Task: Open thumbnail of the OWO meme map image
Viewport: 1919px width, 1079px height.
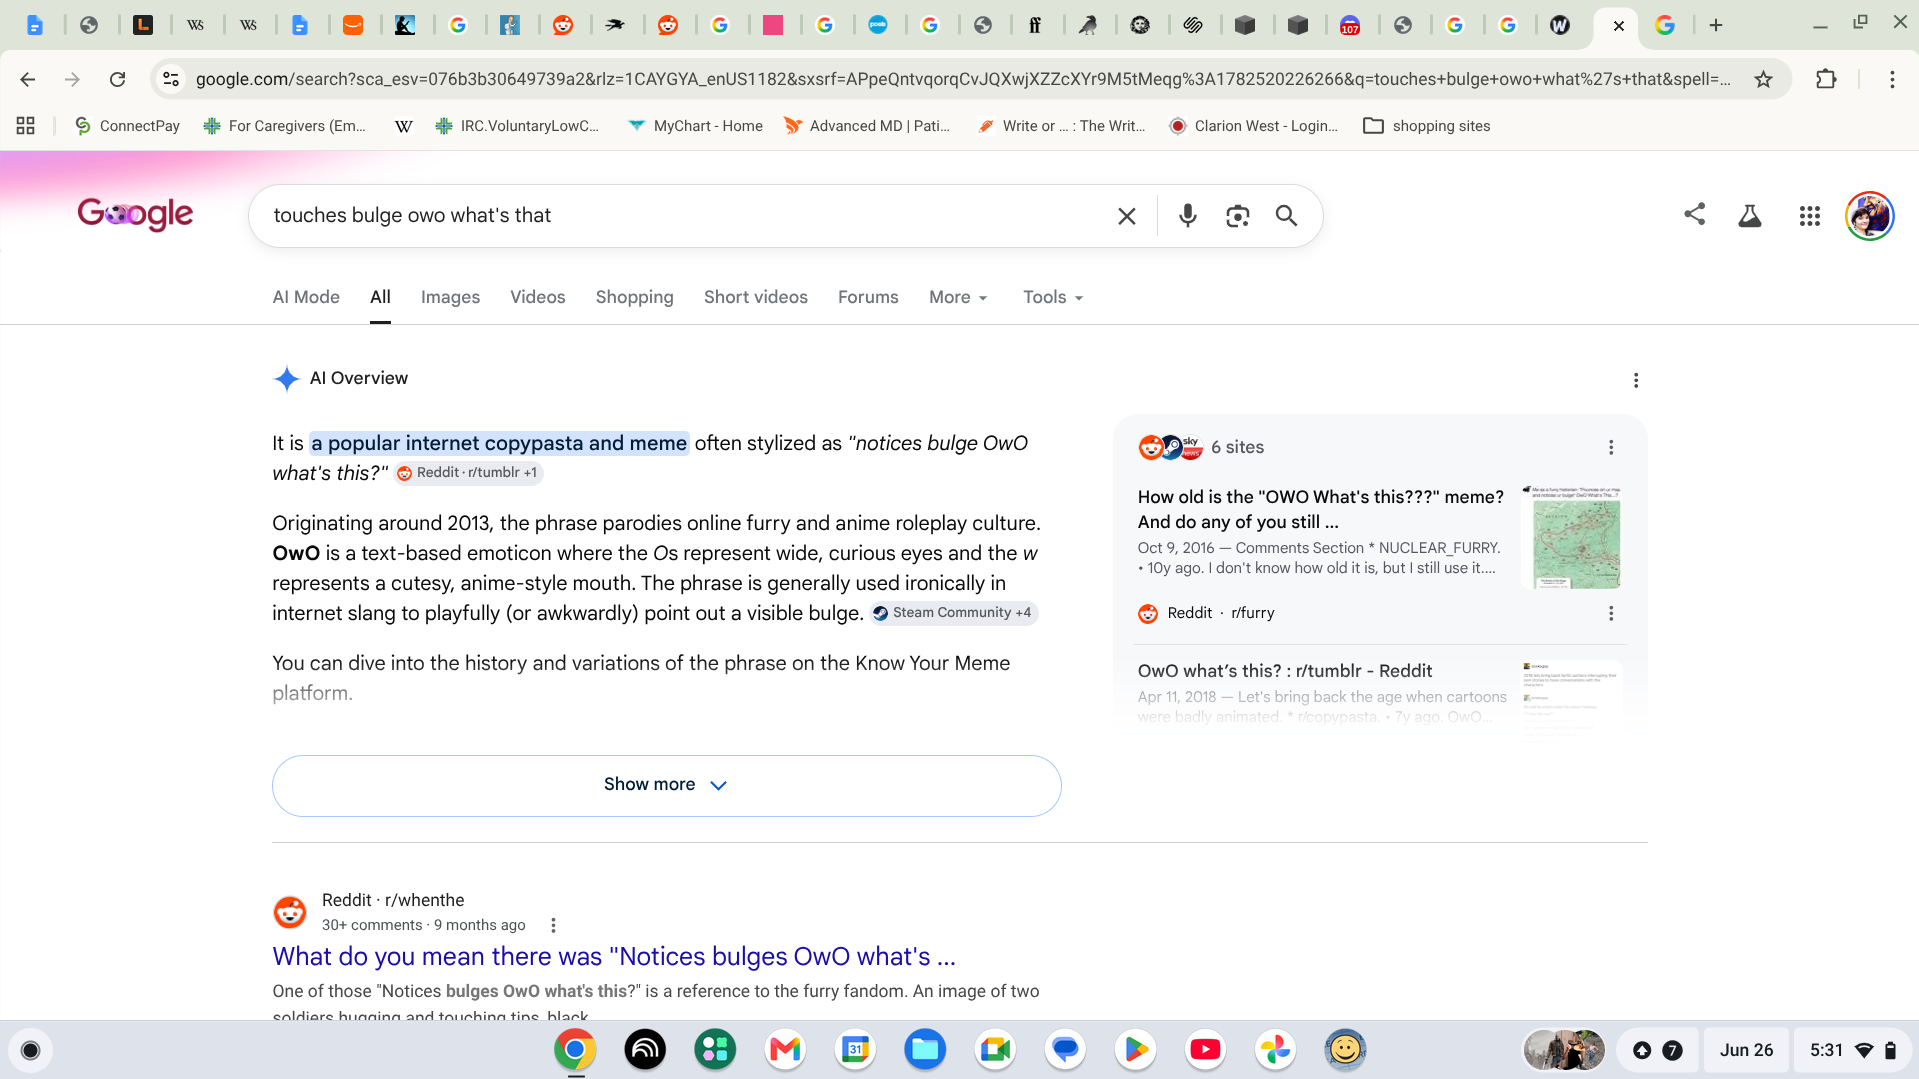Action: (1572, 537)
